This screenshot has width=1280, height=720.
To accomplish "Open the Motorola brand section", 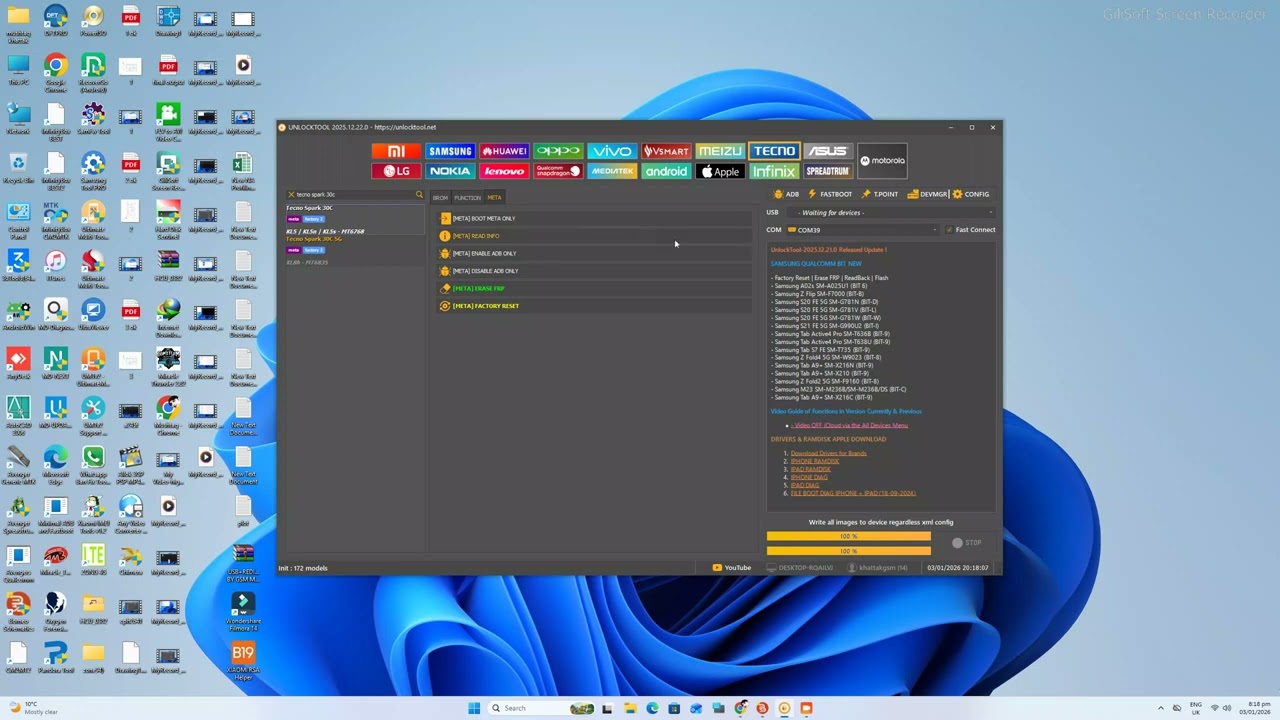I will (x=882, y=161).
